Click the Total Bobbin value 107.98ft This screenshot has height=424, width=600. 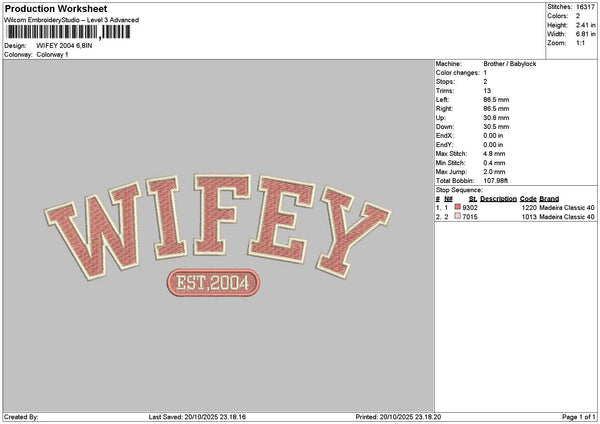tap(496, 181)
